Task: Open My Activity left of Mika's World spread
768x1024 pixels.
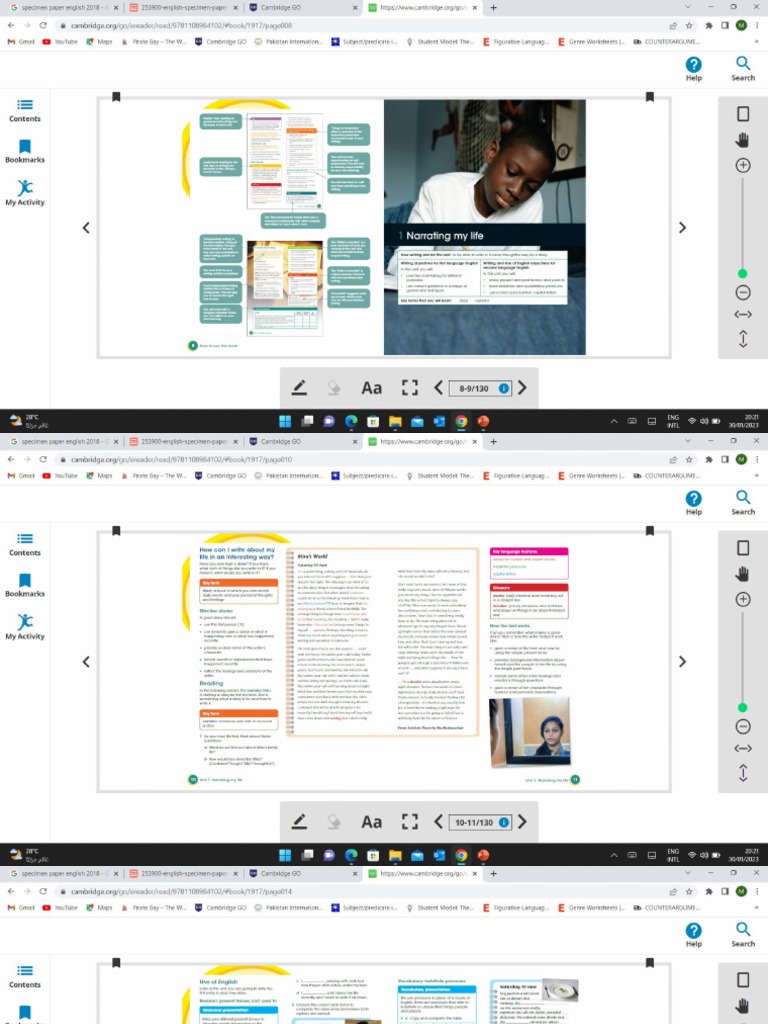Action: (x=25, y=626)
